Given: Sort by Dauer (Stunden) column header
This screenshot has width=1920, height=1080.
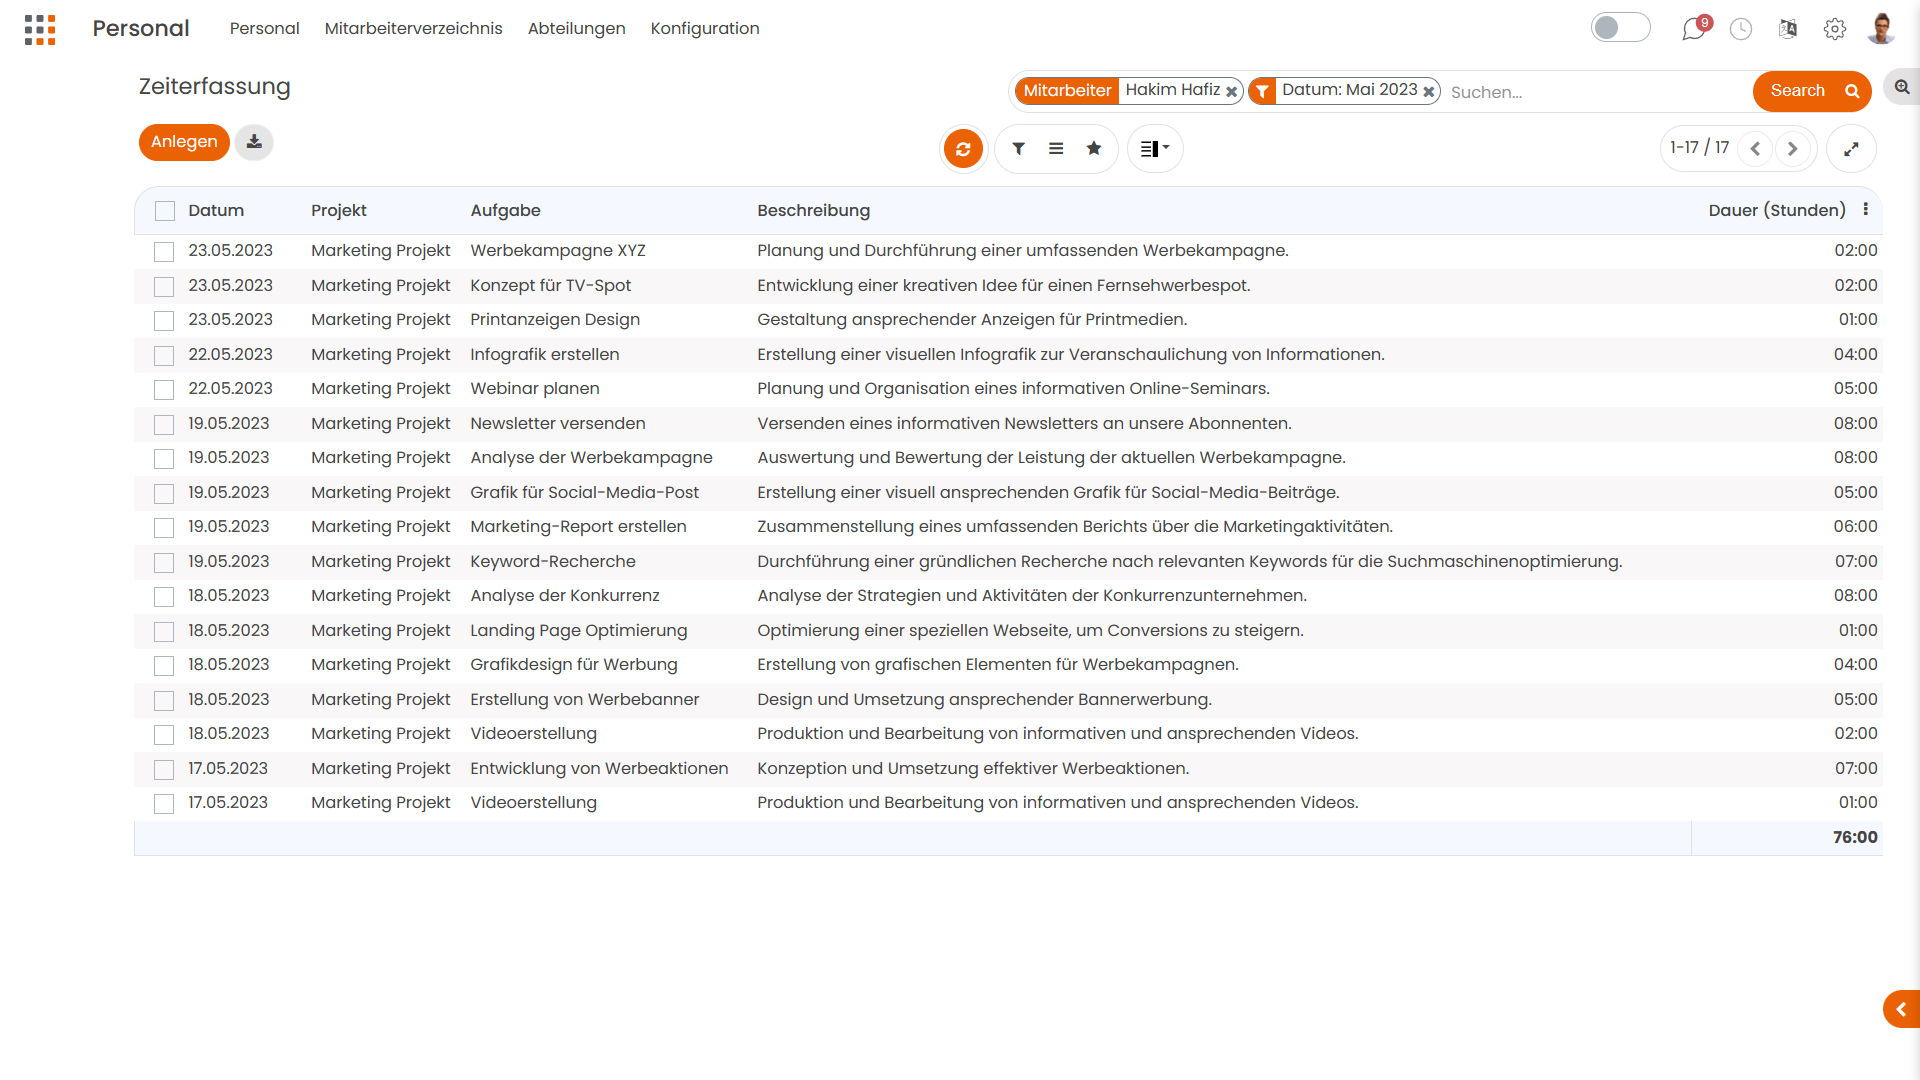Looking at the screenshot, I should (x=1777, y=211).
